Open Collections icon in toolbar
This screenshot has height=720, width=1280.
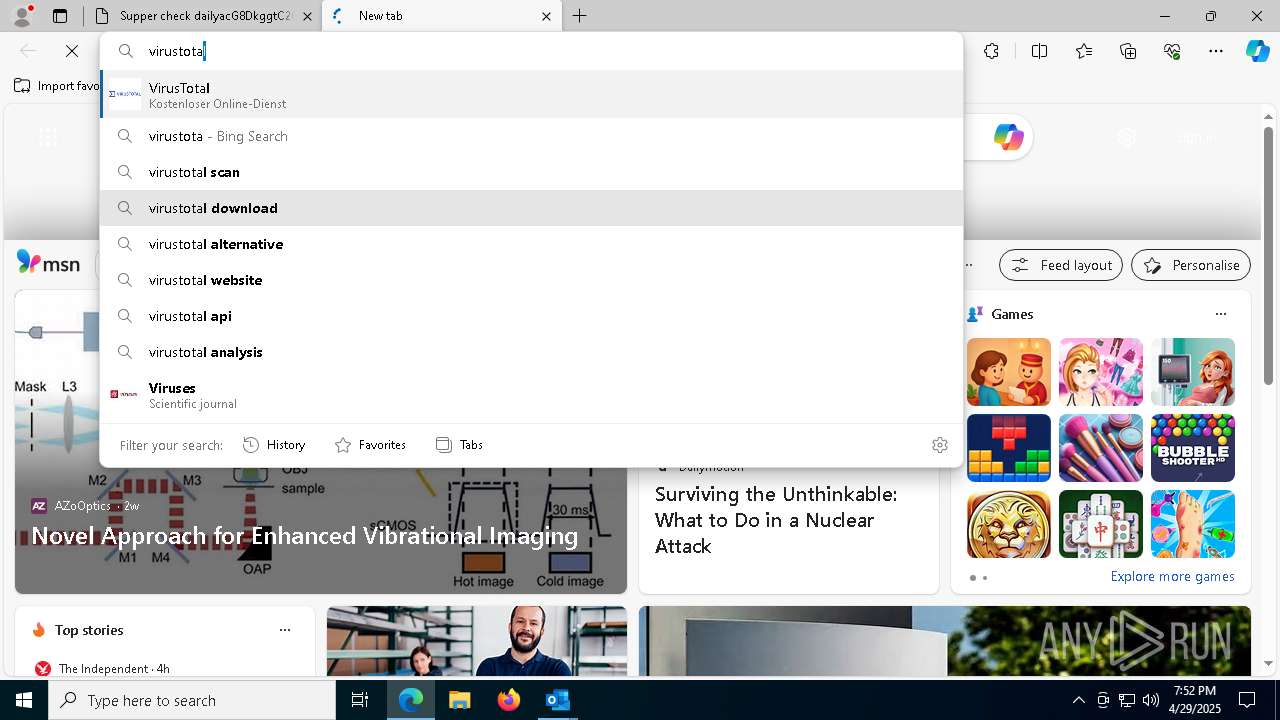coord(1128,51)
